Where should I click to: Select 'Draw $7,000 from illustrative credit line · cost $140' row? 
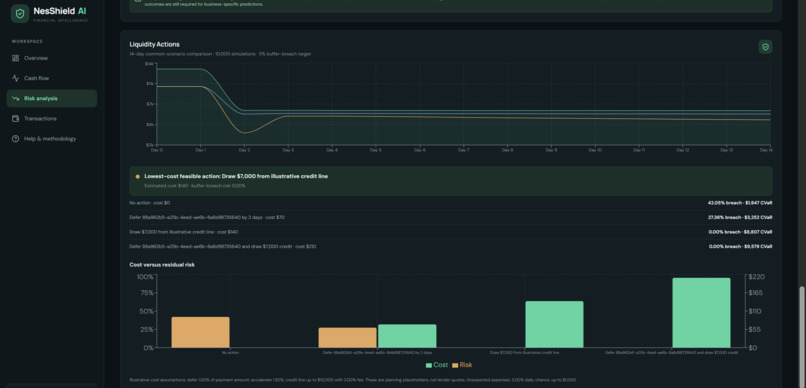[451, 232]
